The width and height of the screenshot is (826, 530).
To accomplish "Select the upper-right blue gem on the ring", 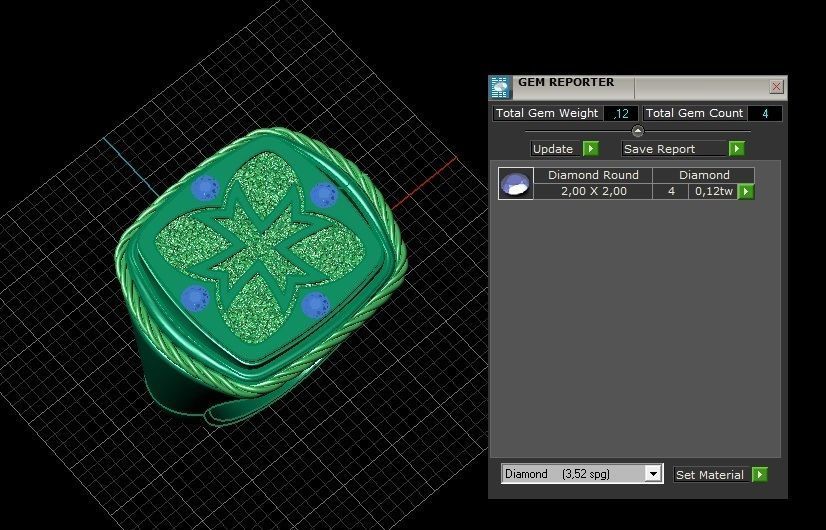I will 323,195.
